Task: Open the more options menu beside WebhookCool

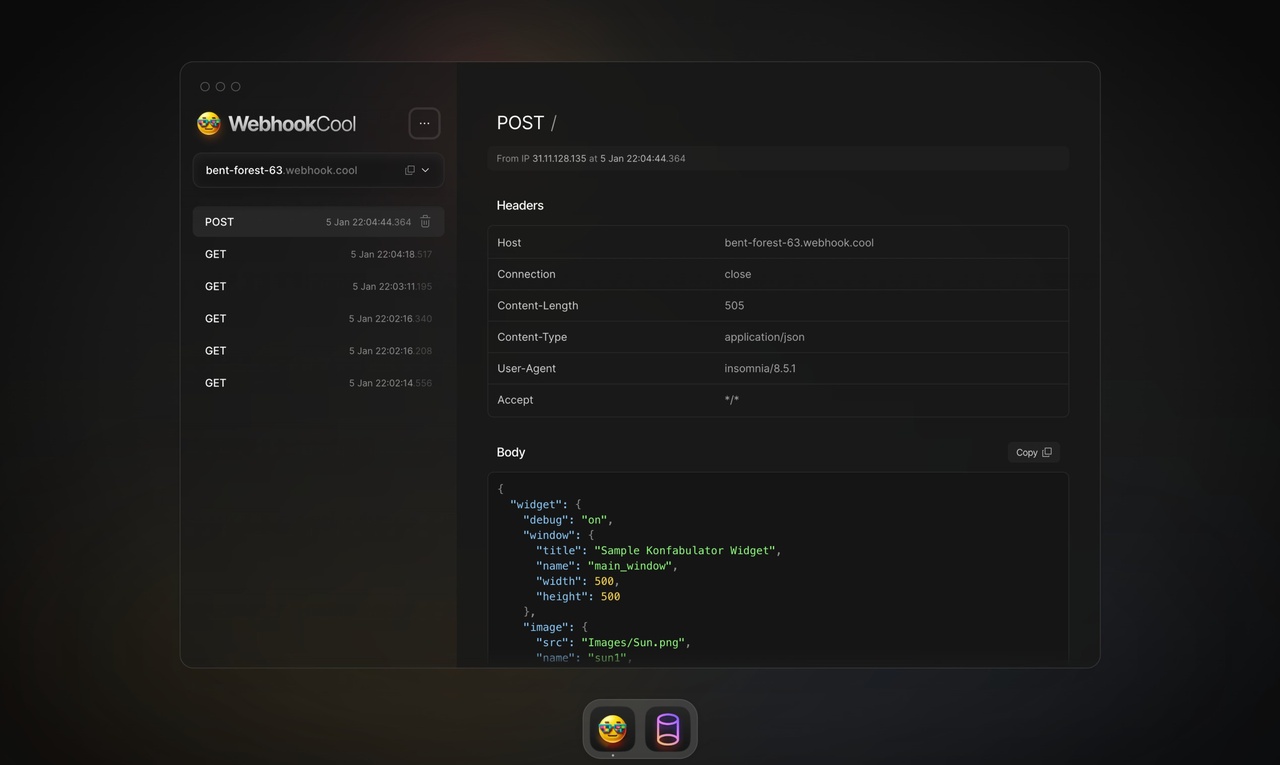Action: [424, 123]
